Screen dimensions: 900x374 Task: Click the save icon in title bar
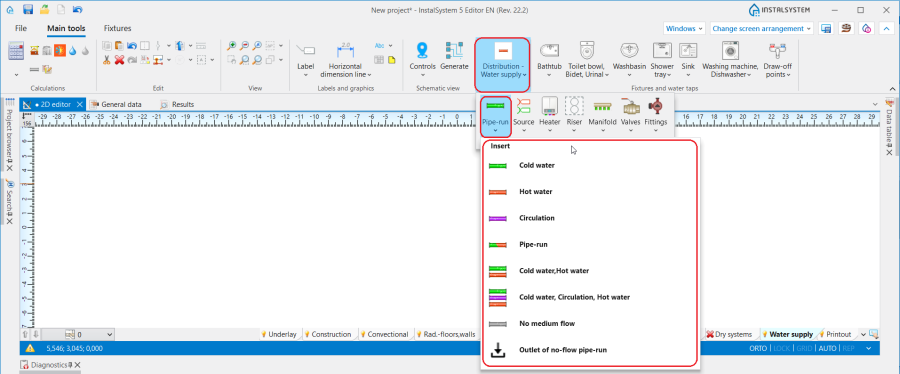[28, 10]
